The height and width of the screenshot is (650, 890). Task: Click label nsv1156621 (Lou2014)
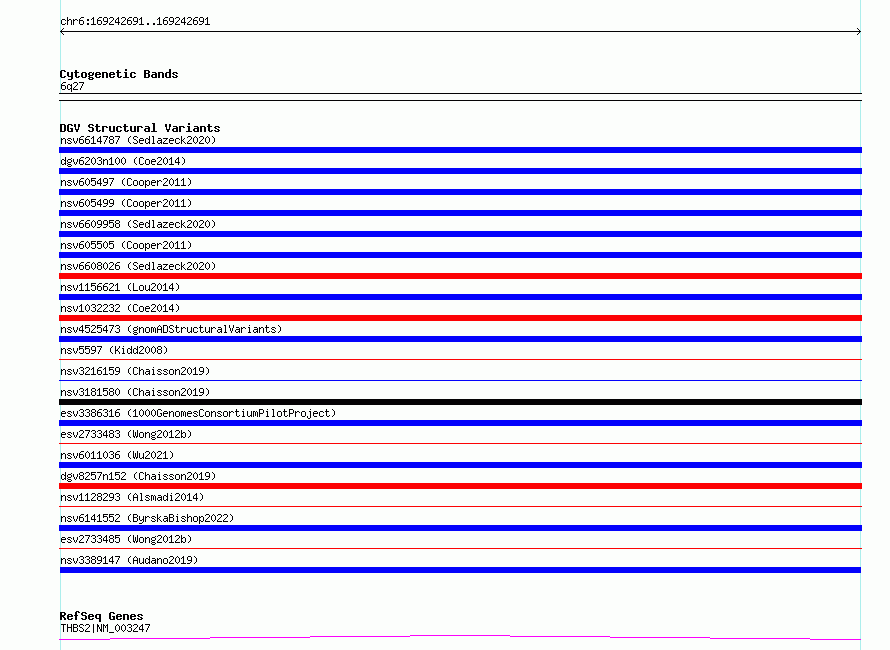(x=120, y=287)
